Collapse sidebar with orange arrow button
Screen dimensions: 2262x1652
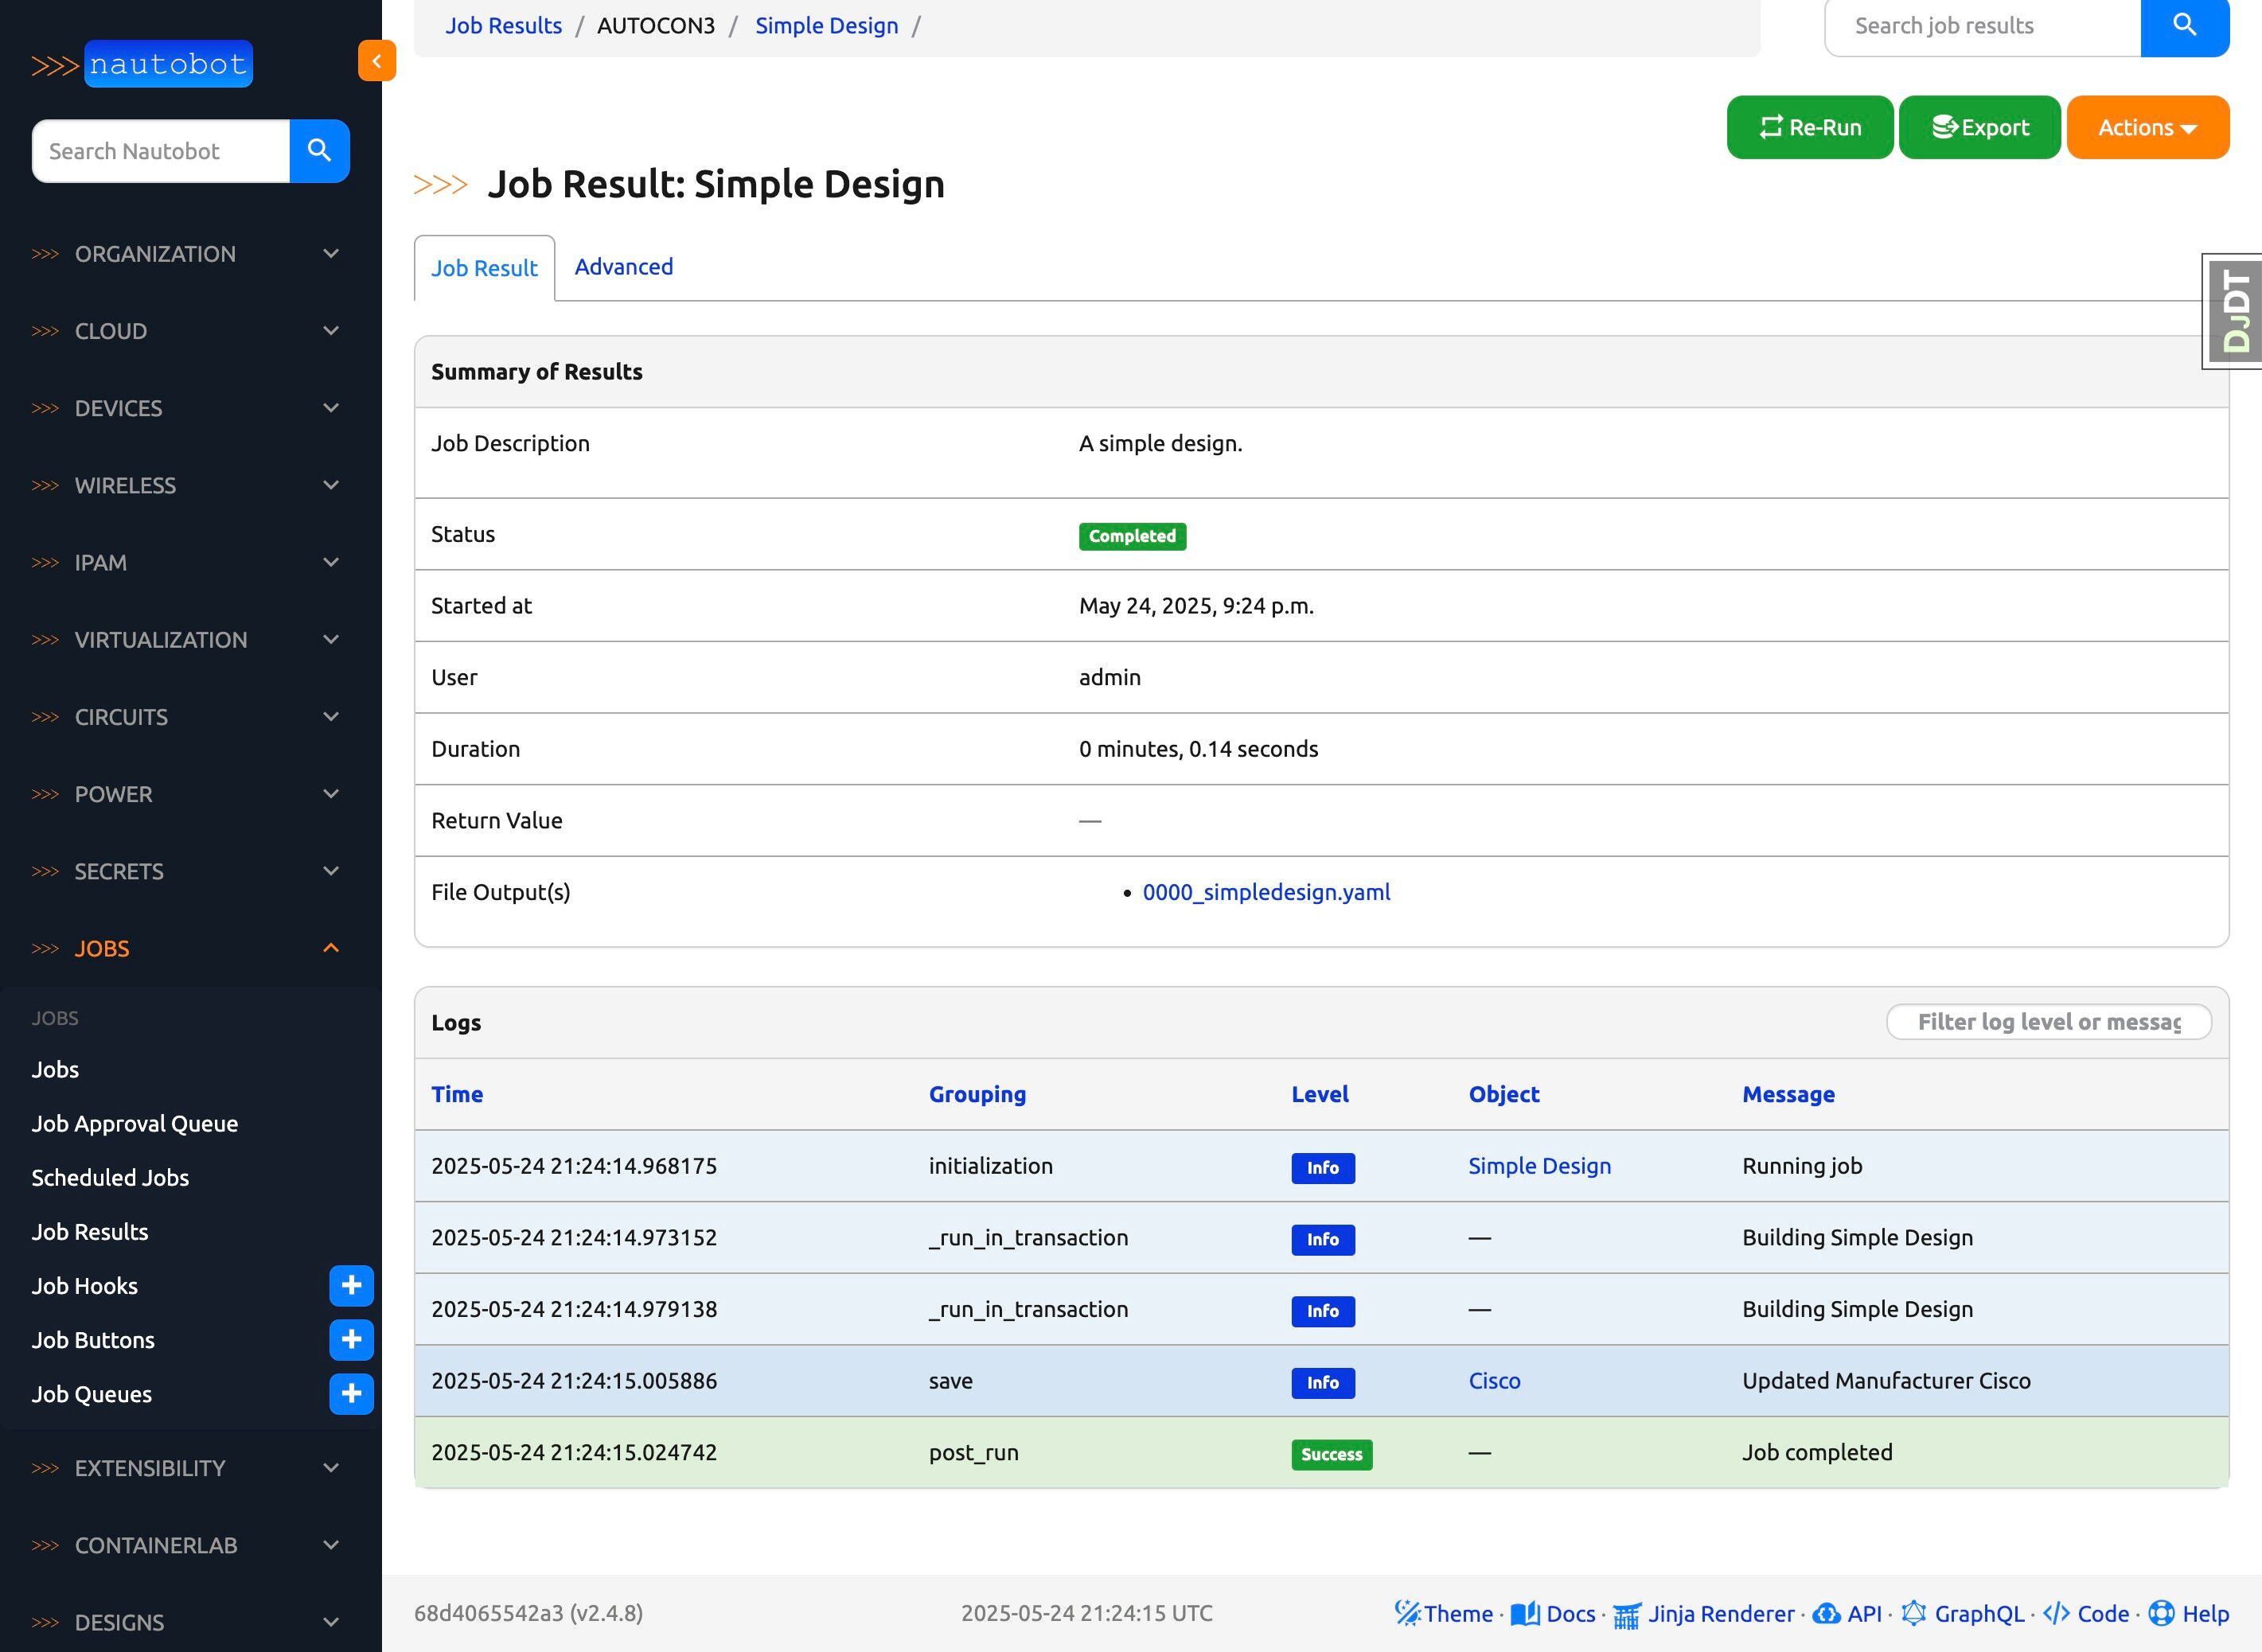(x=377, y=61)
